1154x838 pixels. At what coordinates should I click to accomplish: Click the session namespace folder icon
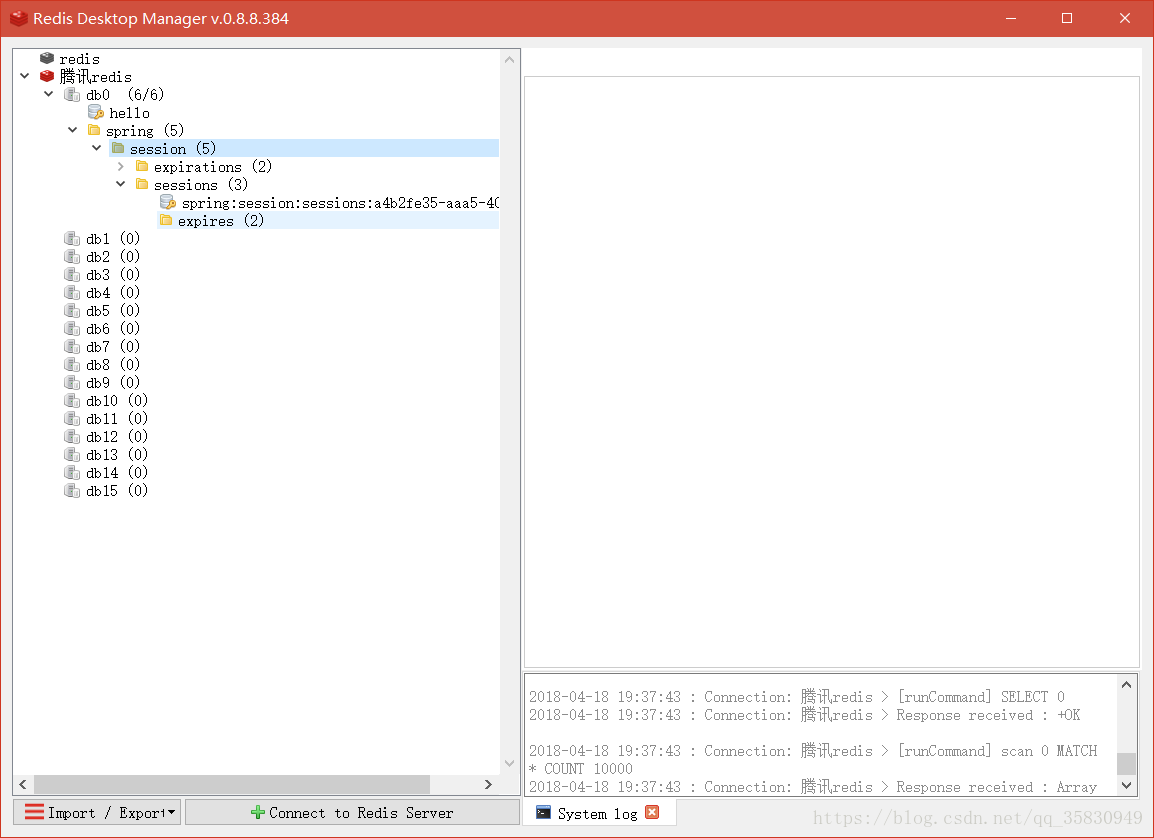coord(118,149)
